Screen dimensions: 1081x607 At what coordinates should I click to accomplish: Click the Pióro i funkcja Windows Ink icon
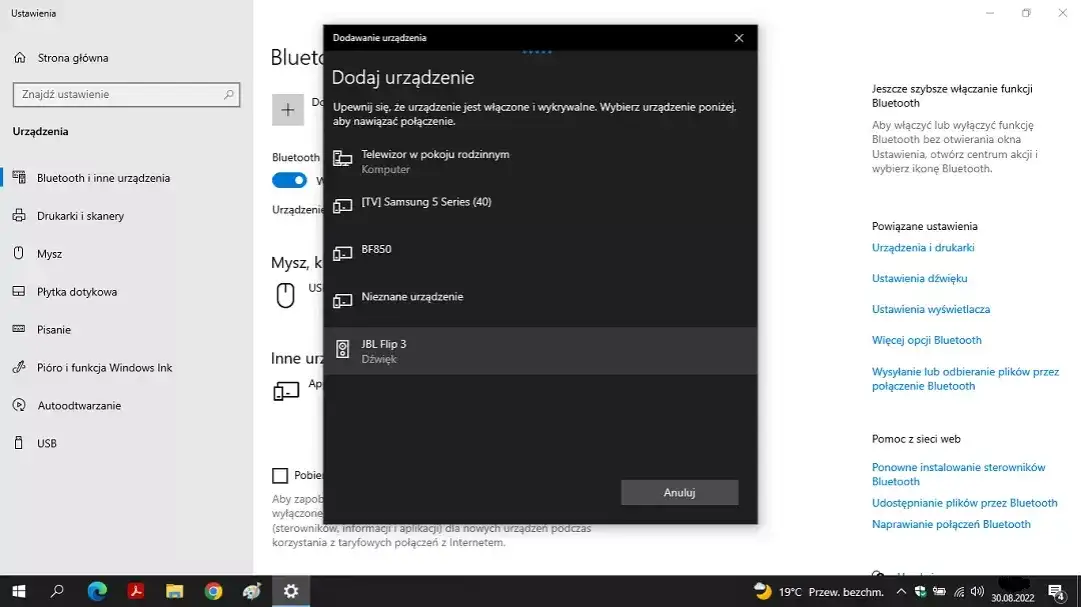pyautogui.click(x=21, y=367)
